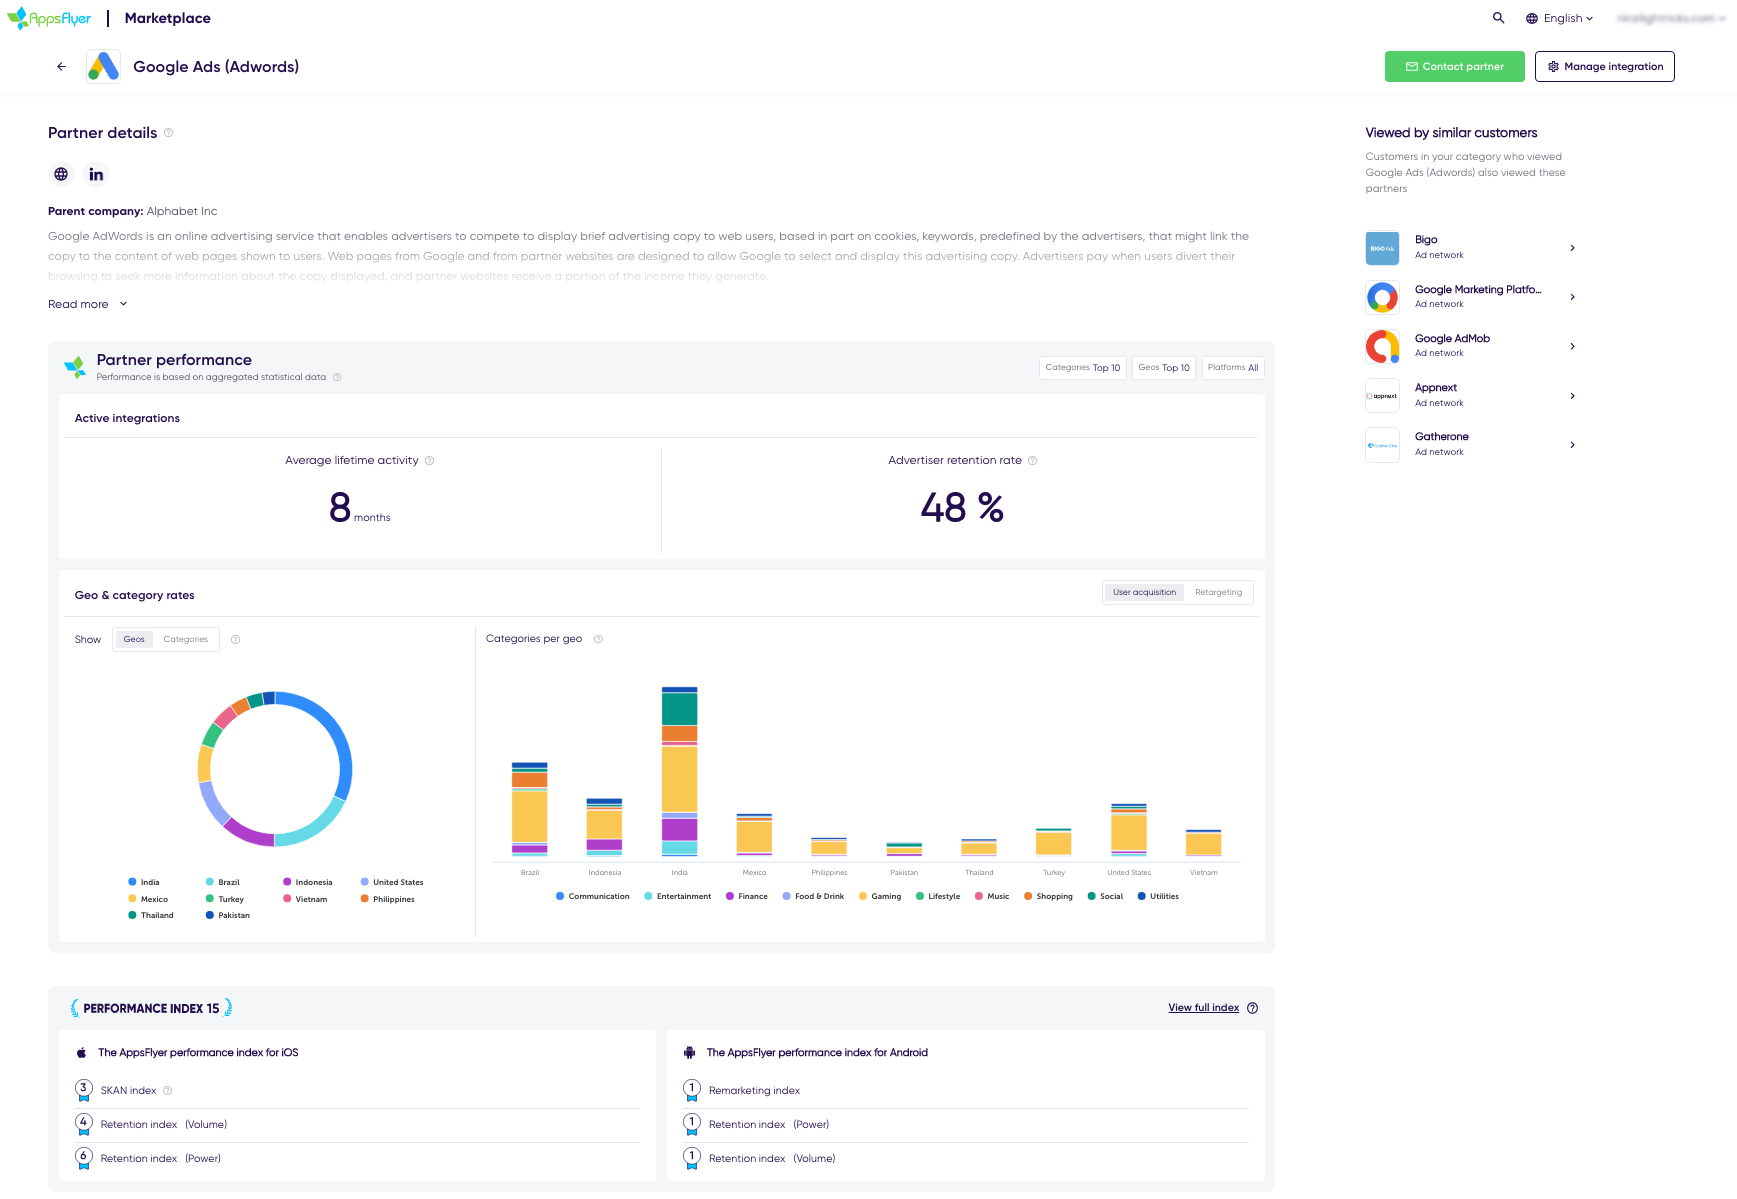The height and width of the screenshot is (1199, 1737).
Task: Click help icon beside View full index
Action: 1252,1008
